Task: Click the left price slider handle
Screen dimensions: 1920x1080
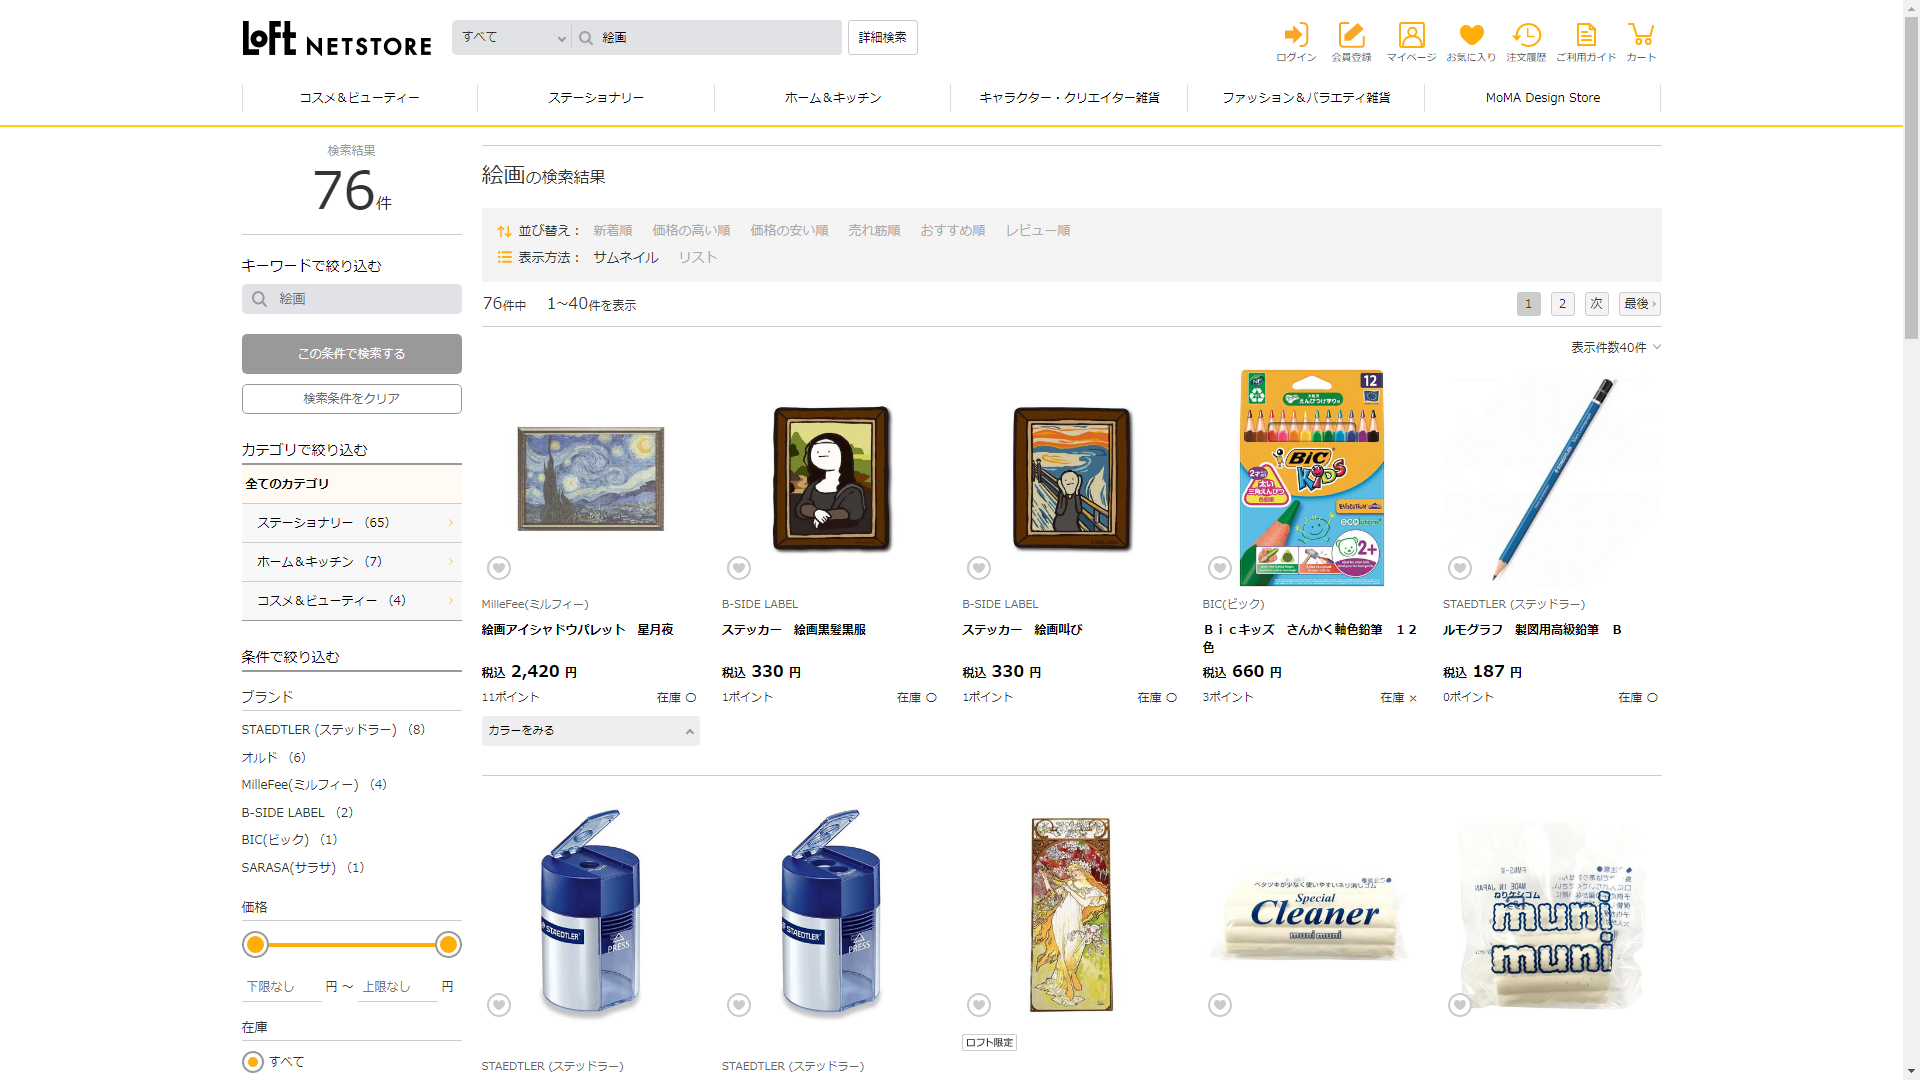Action: (x=256, y=944)
